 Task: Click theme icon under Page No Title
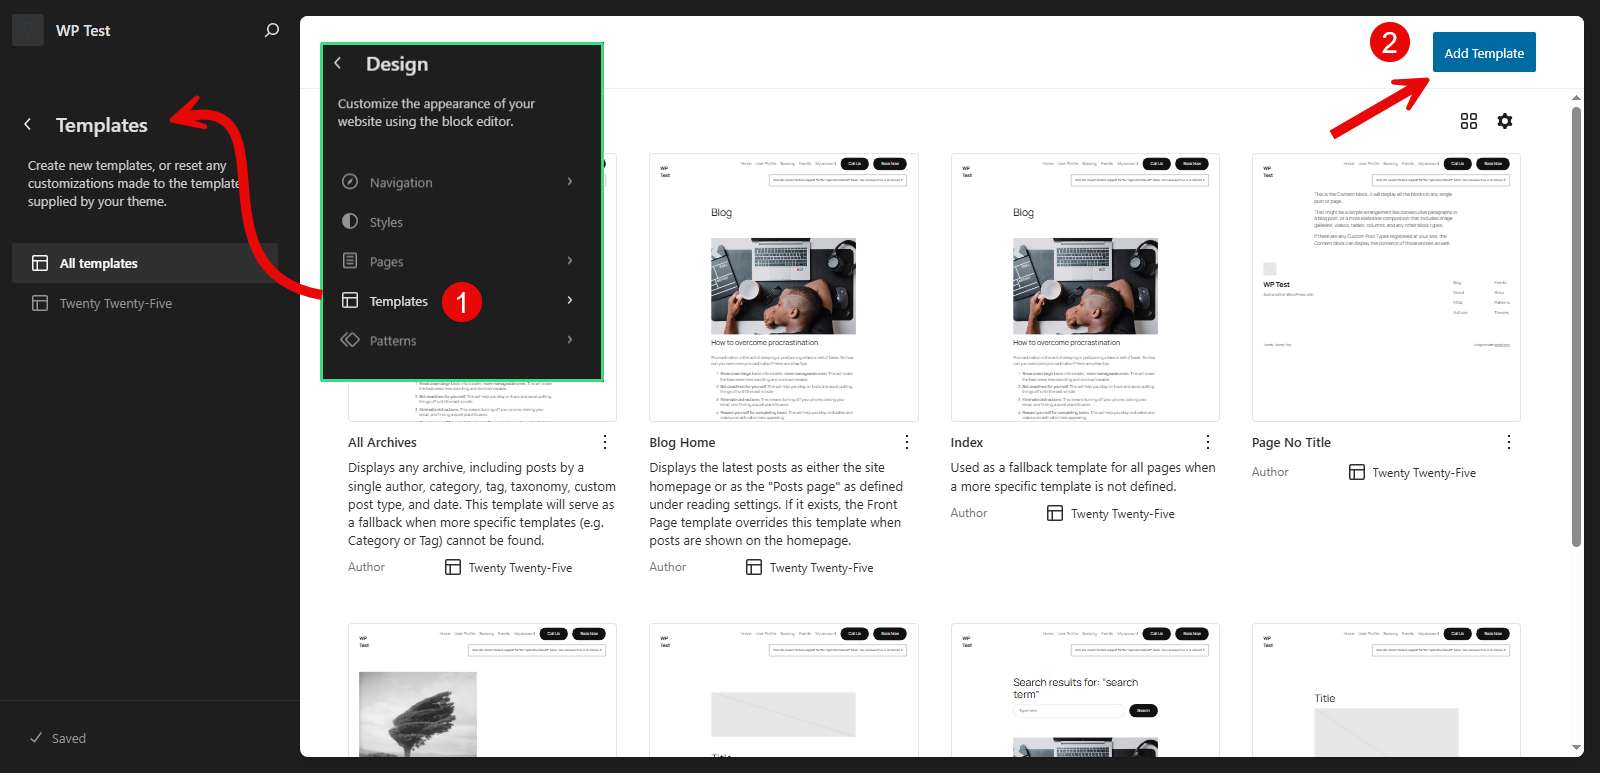pyautogui.click(x=1357, y=472)
